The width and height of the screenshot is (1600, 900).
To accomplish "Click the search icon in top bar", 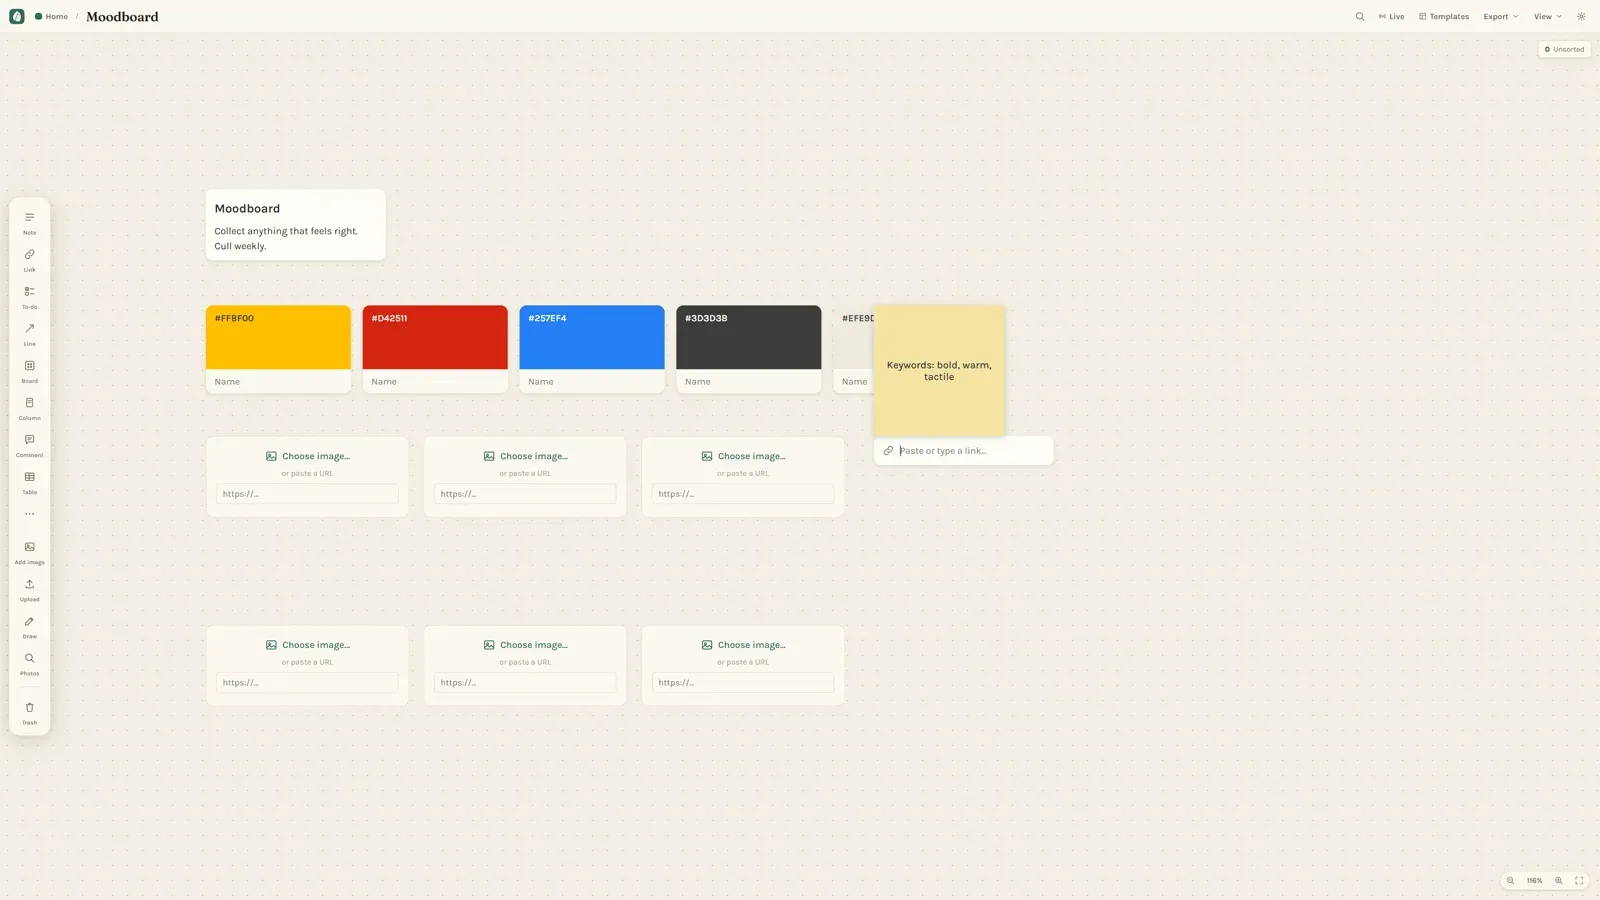I will pos(1360,16).
